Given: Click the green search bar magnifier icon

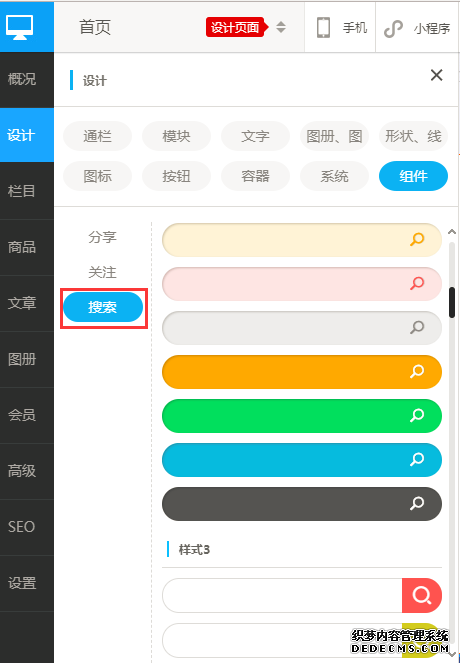Looking at the screenshot, I should [x=417, y=415].
